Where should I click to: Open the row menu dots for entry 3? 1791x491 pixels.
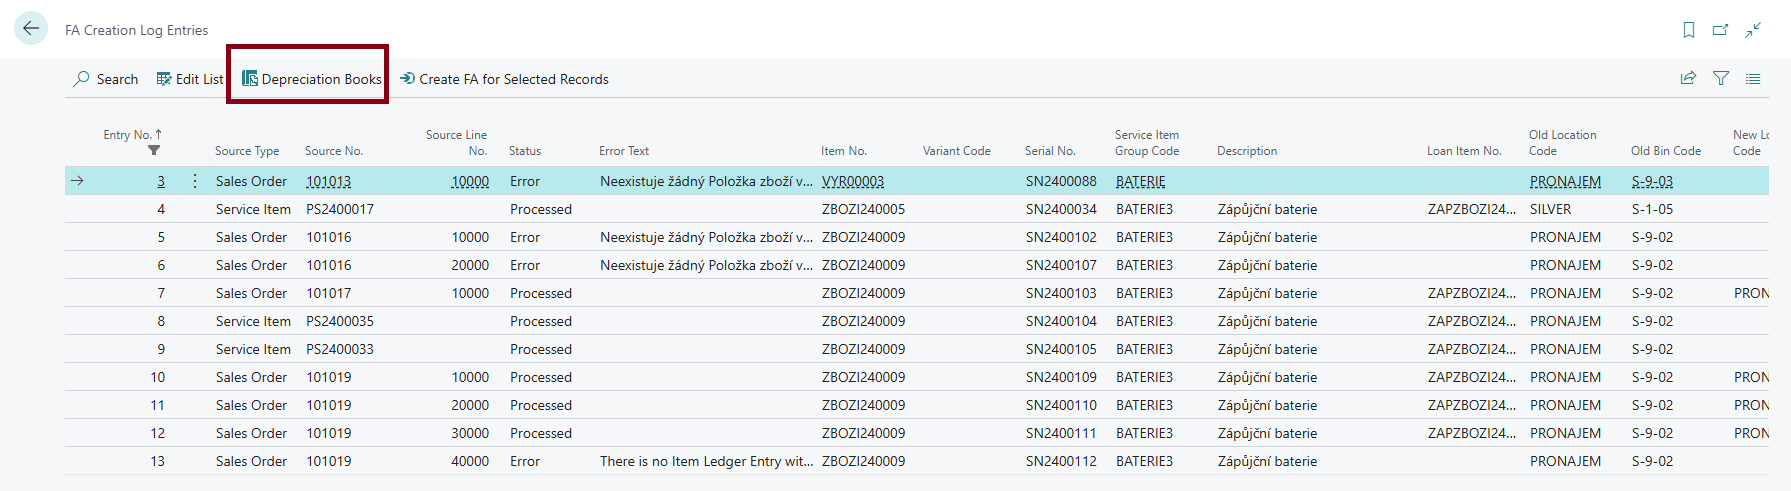pyautogui.click(x=194, y=181)
